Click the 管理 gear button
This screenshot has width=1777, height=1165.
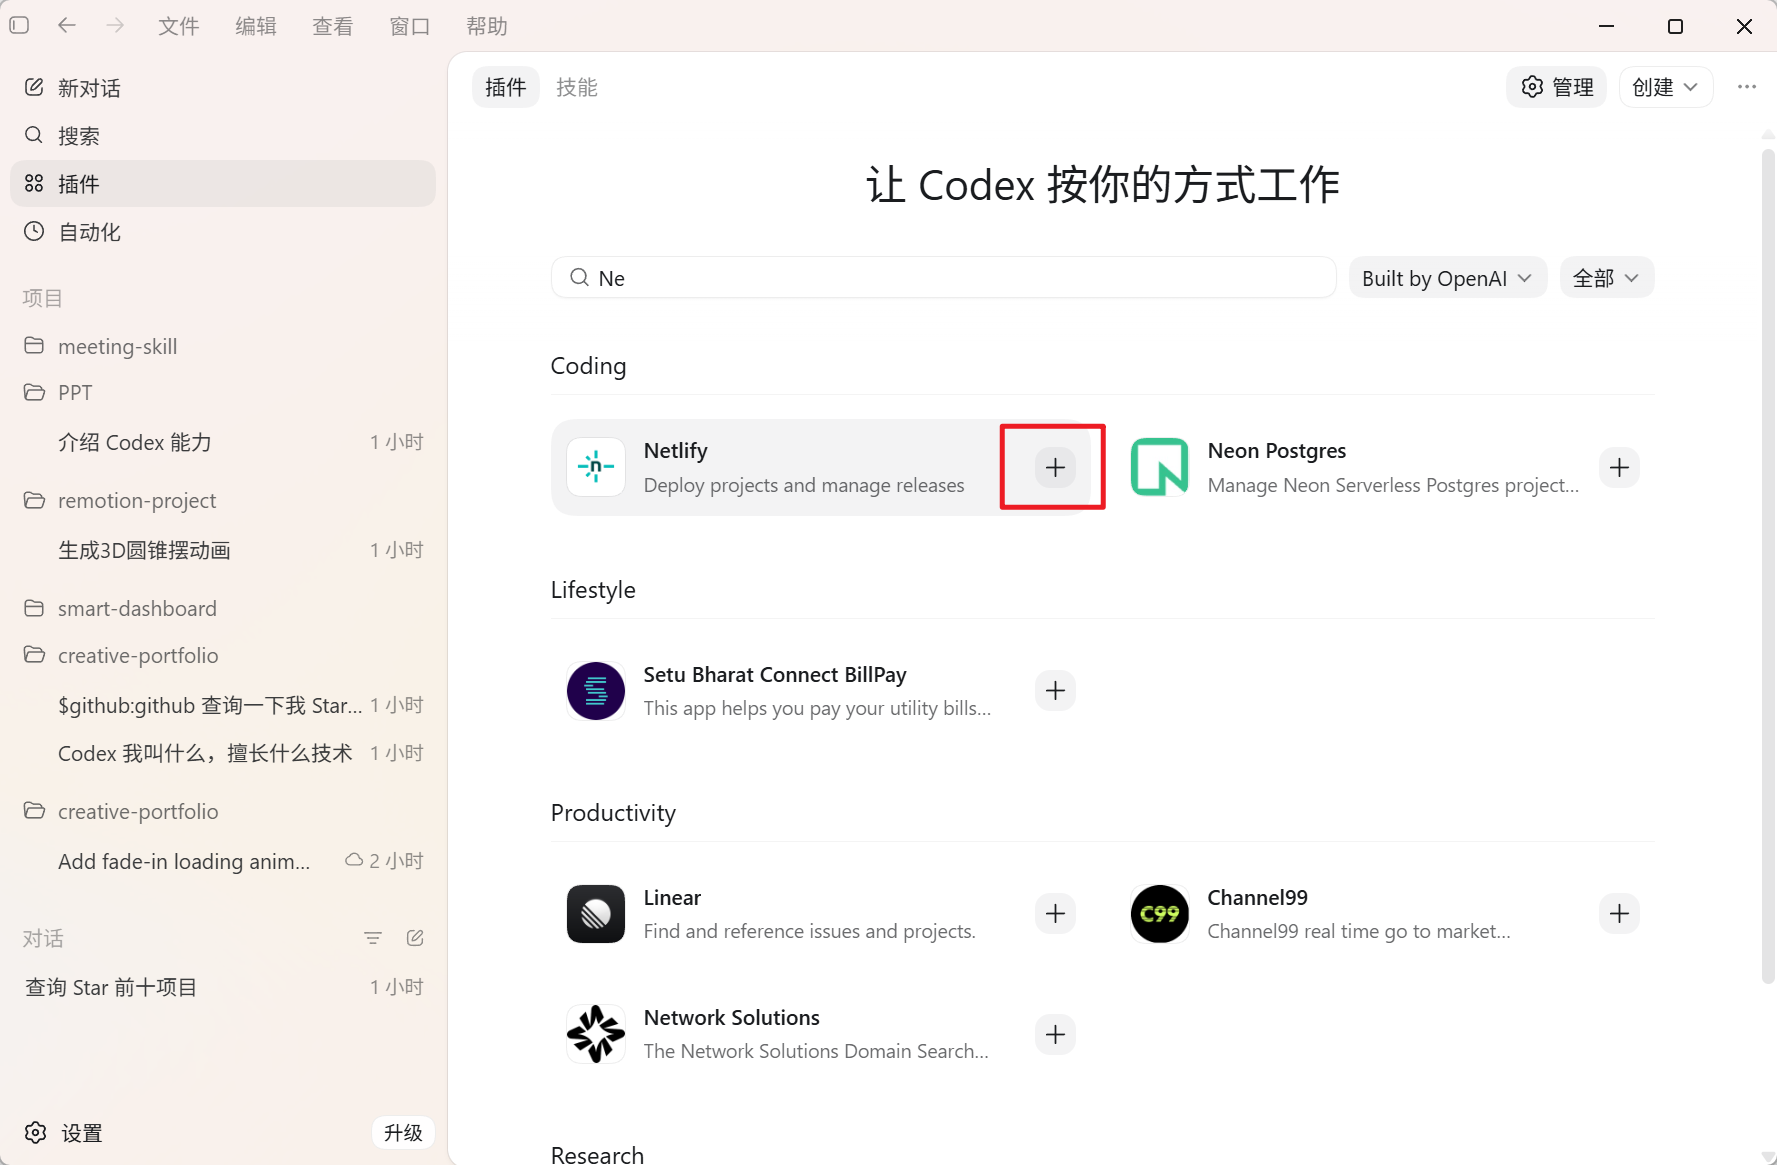coord(1557,87)
